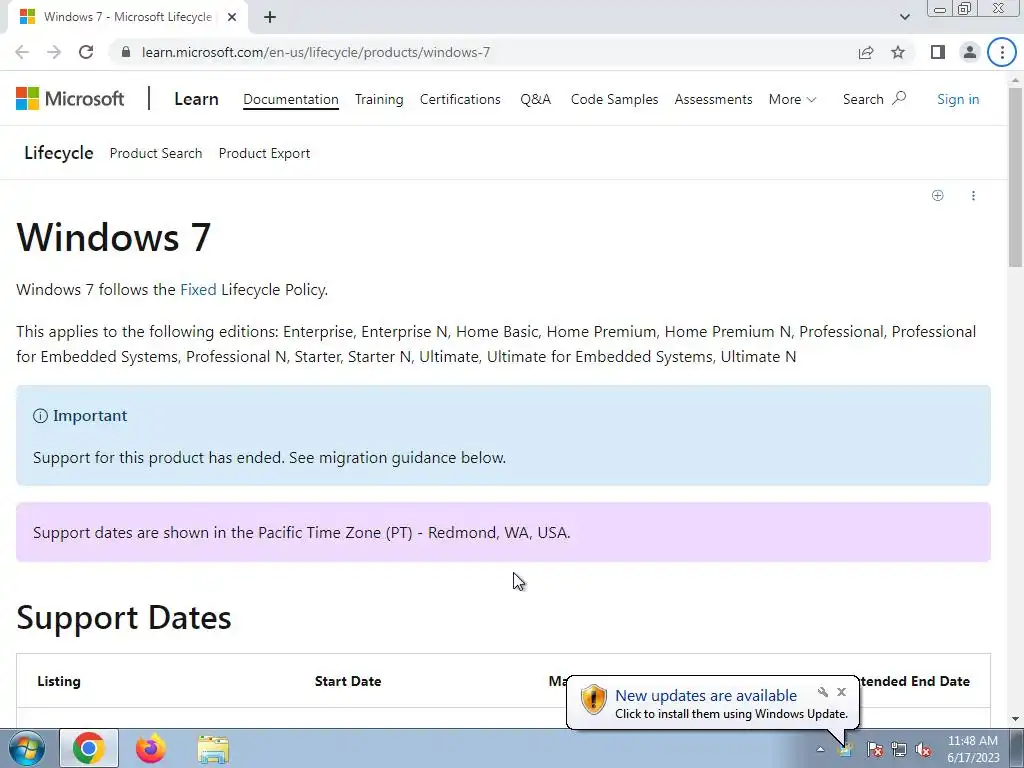The width and height of the screenshot is (1024, 768).
Task: Open Code Samples
Action: point(615,99)
